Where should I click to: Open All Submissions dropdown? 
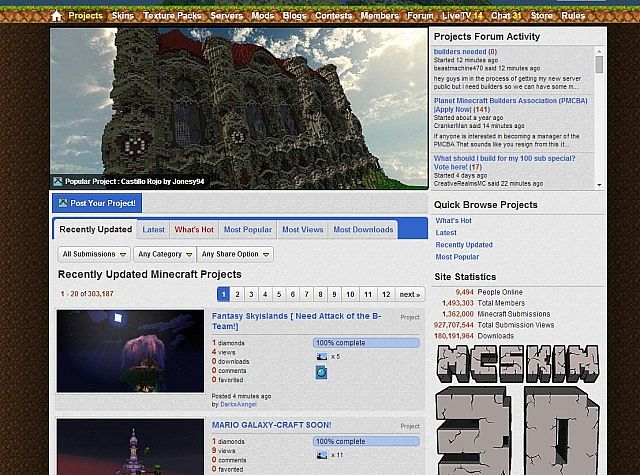pyautogui.click(x=94, y=254)
